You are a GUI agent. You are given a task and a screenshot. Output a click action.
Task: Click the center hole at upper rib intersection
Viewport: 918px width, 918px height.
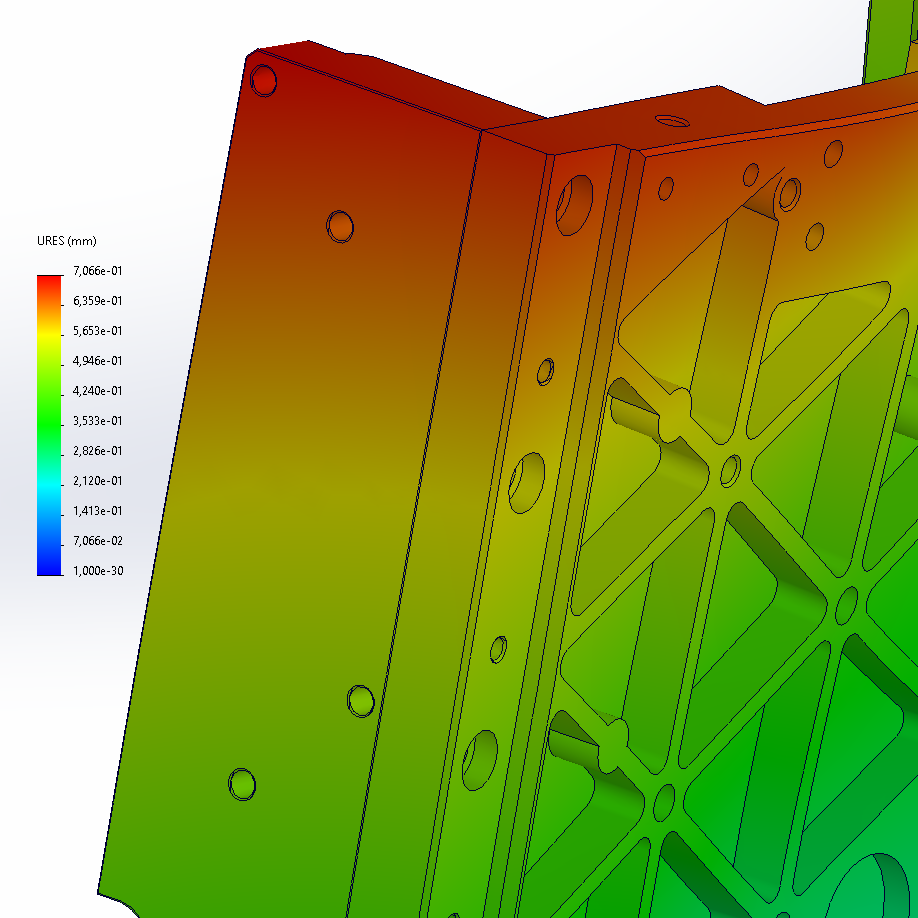(731, 469)
